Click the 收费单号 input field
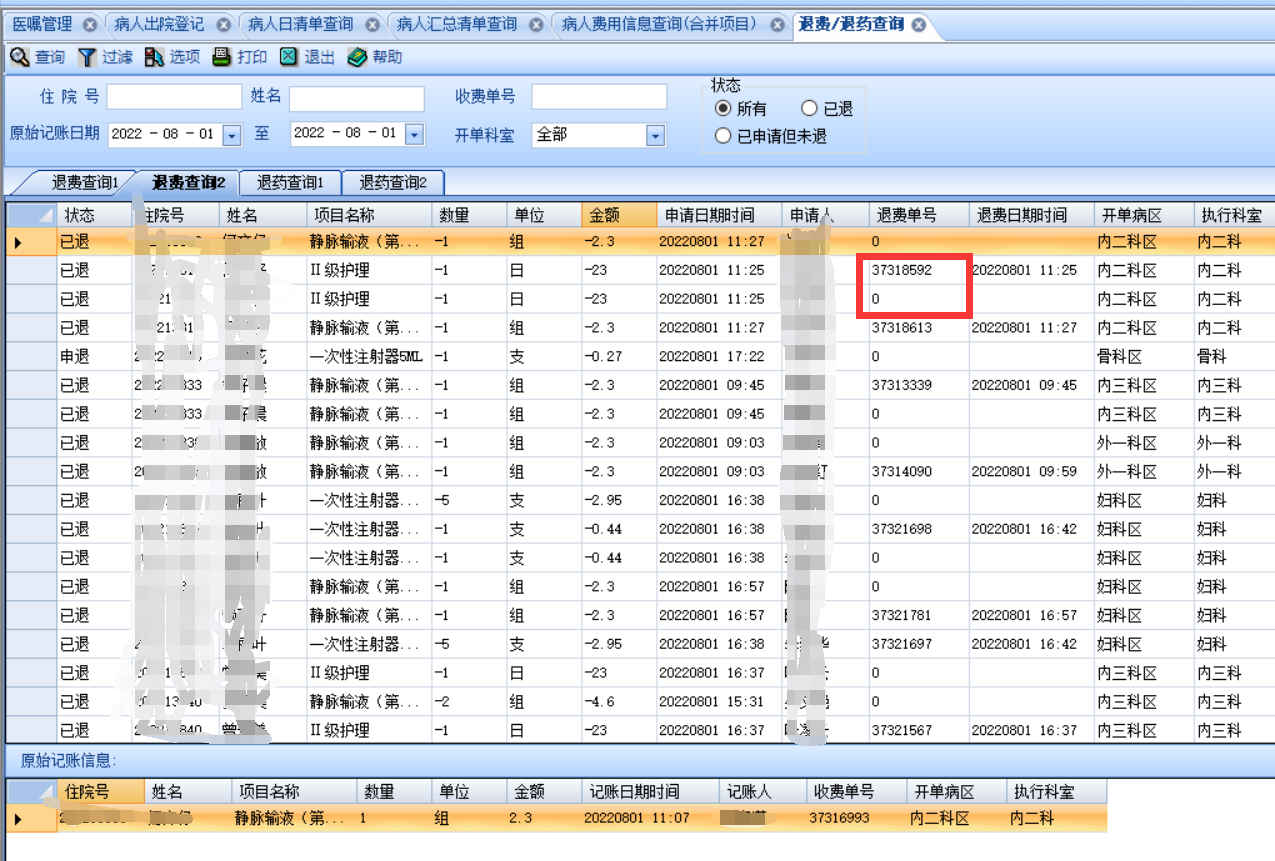 coord(599,97)
